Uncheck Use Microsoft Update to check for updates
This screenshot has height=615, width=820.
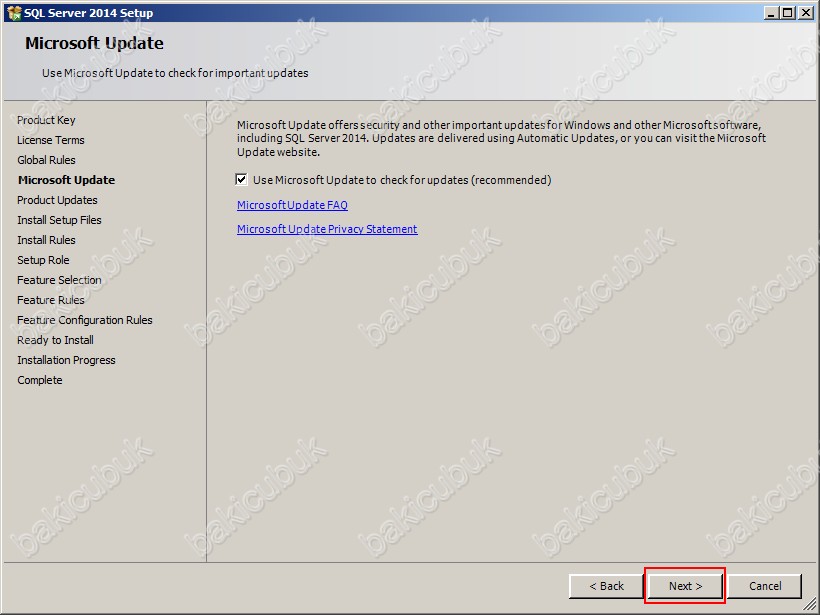[241, 180]
